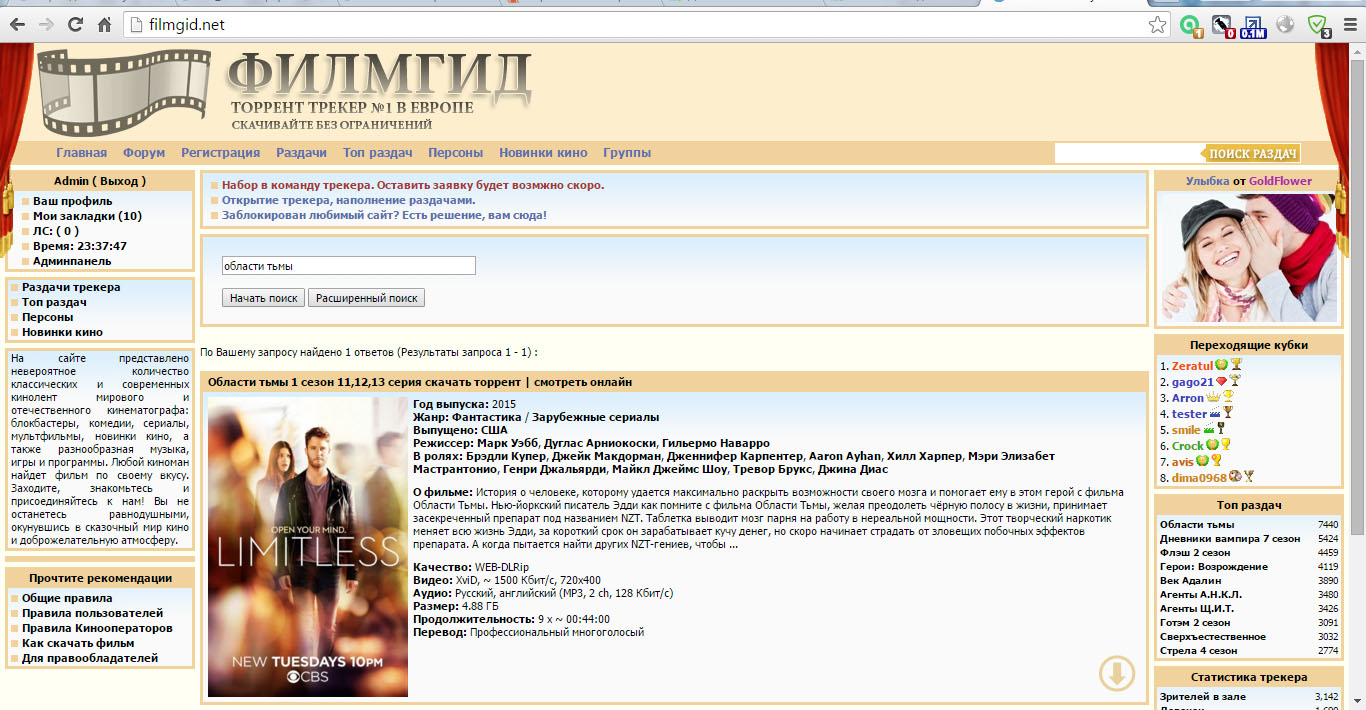The height and width of the screenshot is (710, 1366).
Task: Open Раздачи трекера sidebar link
Action: click(x=71, y=287)
